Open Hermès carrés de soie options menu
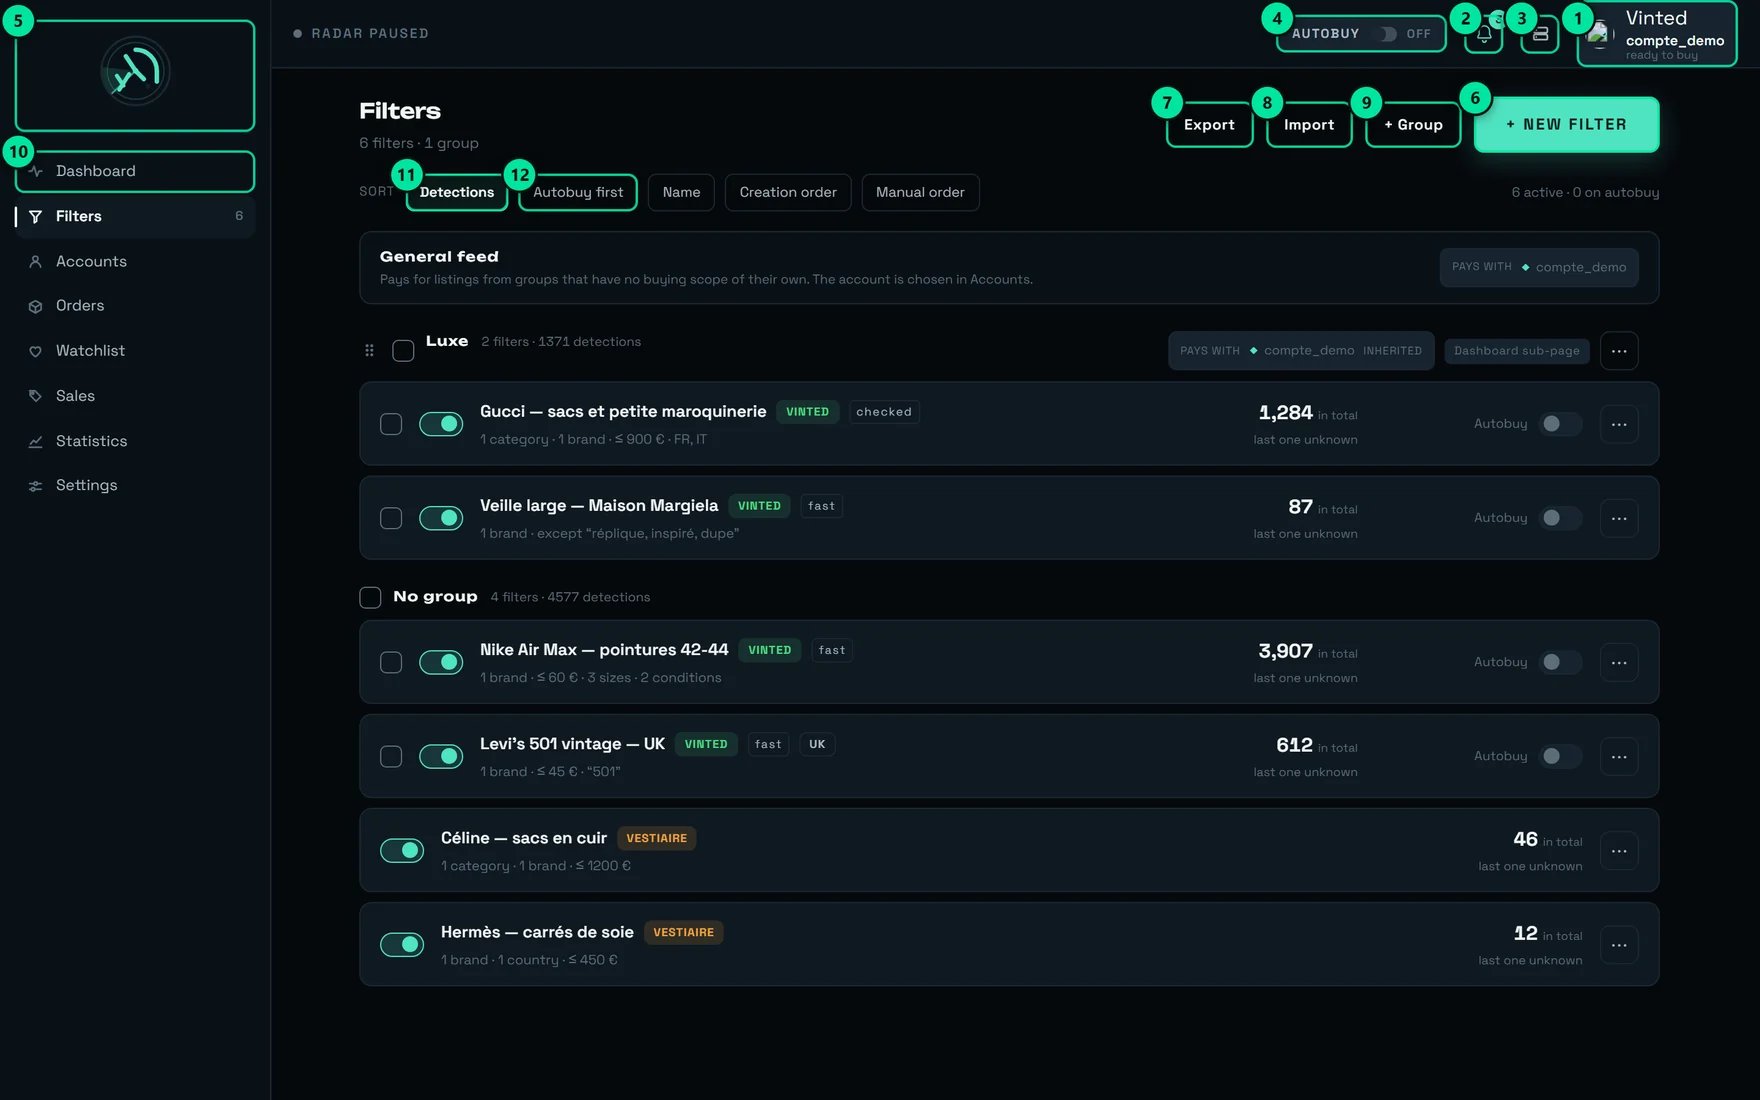Screen dimensions: 1760x1100 pyautogui.click(x=1619, y=945)
